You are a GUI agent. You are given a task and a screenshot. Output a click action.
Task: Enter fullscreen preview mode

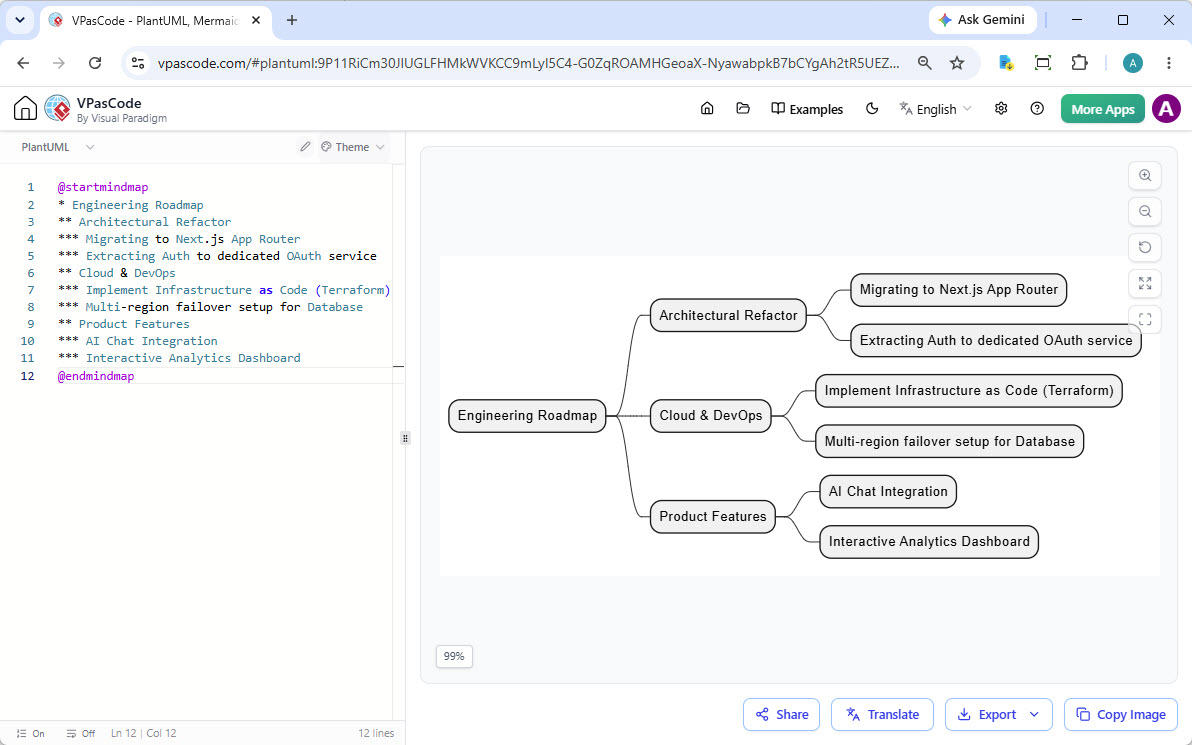1145,319
